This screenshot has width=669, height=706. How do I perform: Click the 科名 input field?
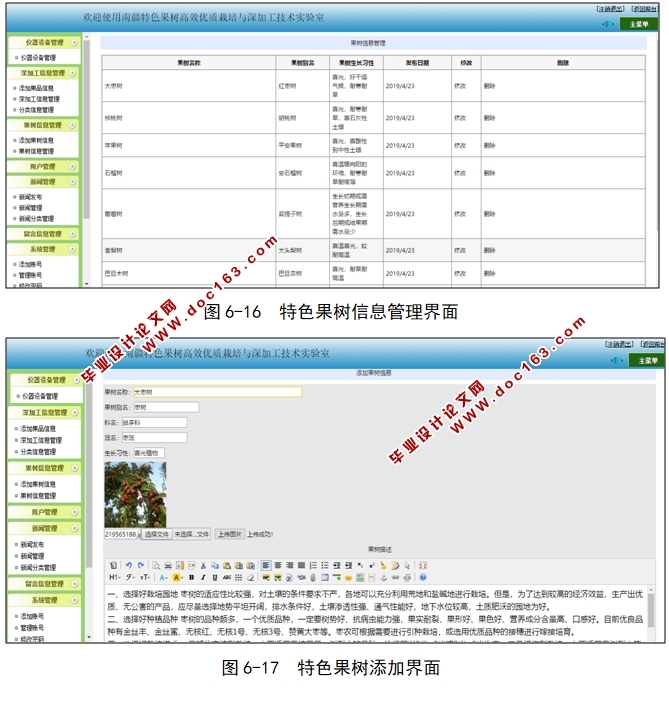[x=154, y=423]
